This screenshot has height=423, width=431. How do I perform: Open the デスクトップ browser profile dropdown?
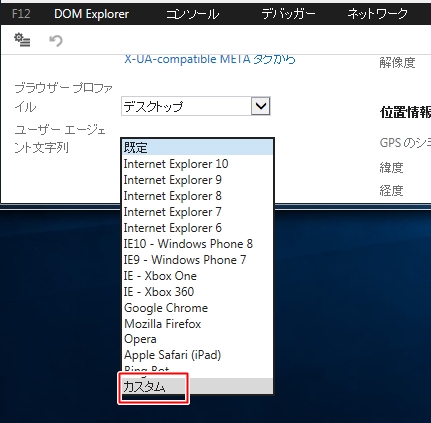196,106
